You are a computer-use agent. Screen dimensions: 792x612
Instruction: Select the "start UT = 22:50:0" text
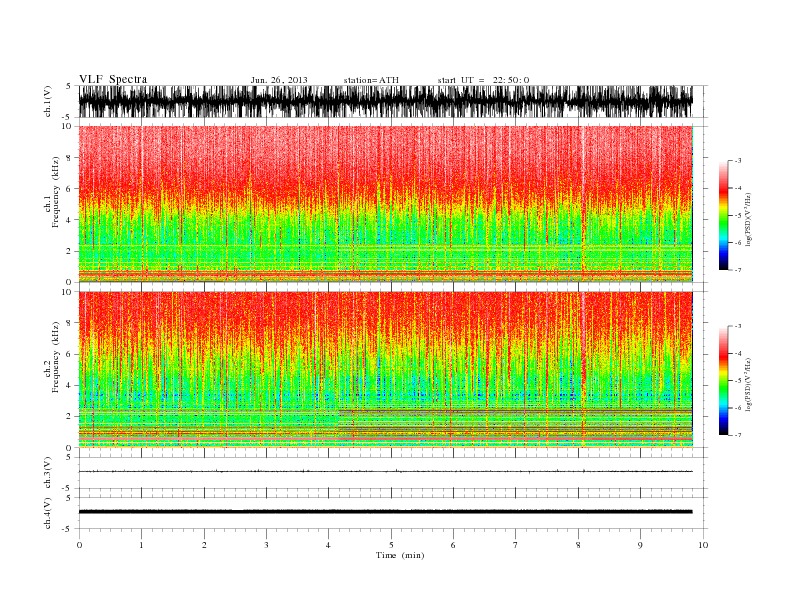pos(483,80)
